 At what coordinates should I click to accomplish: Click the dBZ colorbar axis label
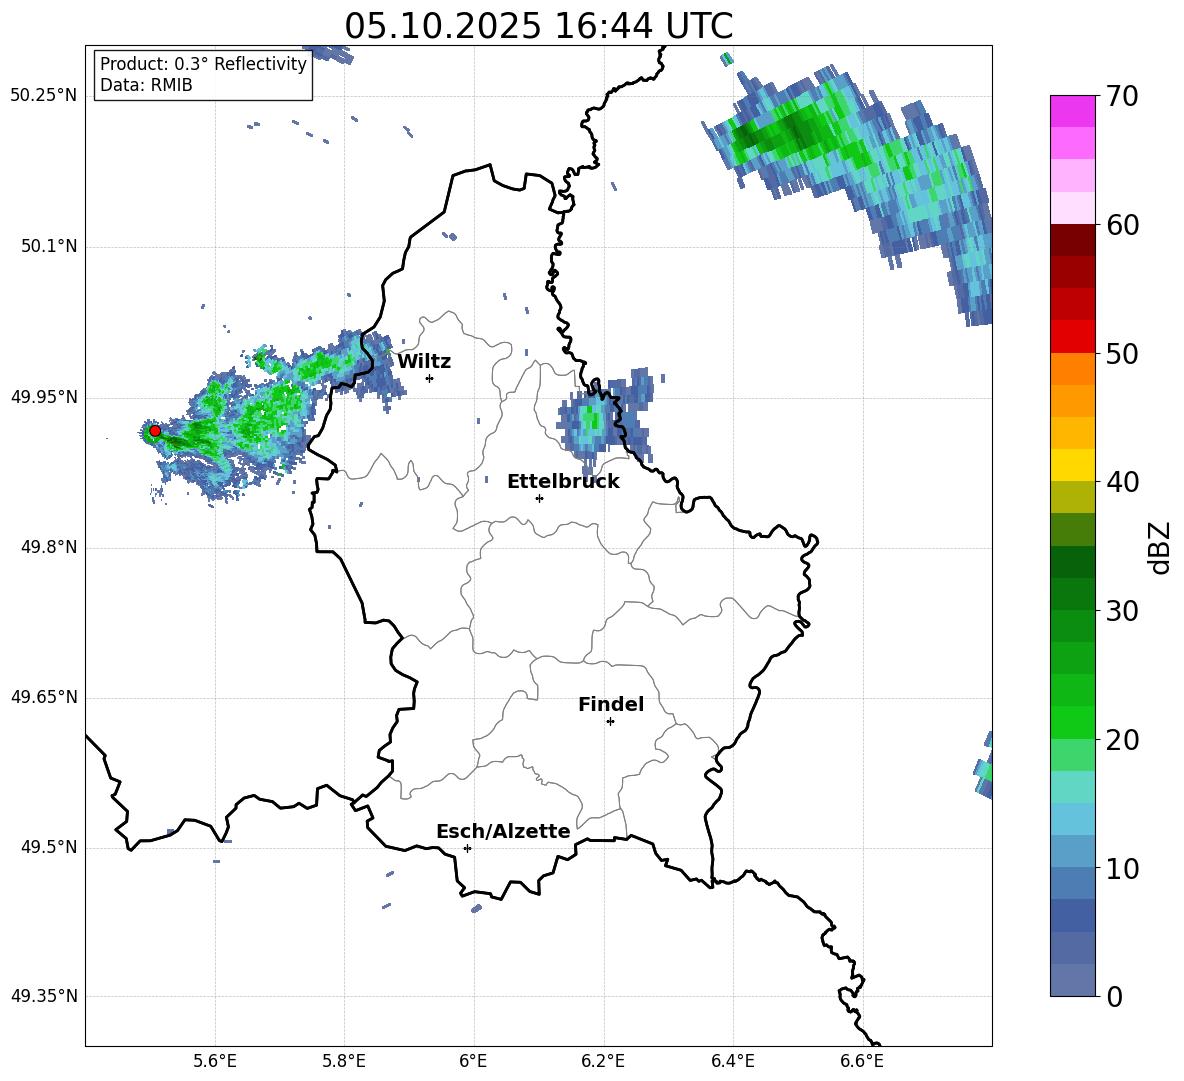click(1158, 547)
